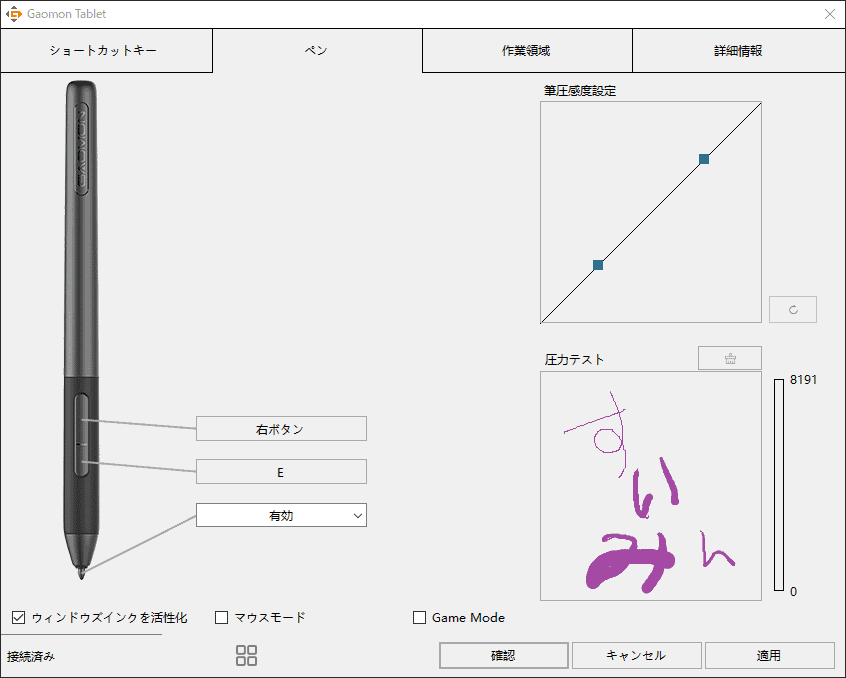Apply changes with the 適用 button
Image resolution: width=846 pixels, height=678 pixels.
pyautogui.click(x=769, y=655)
